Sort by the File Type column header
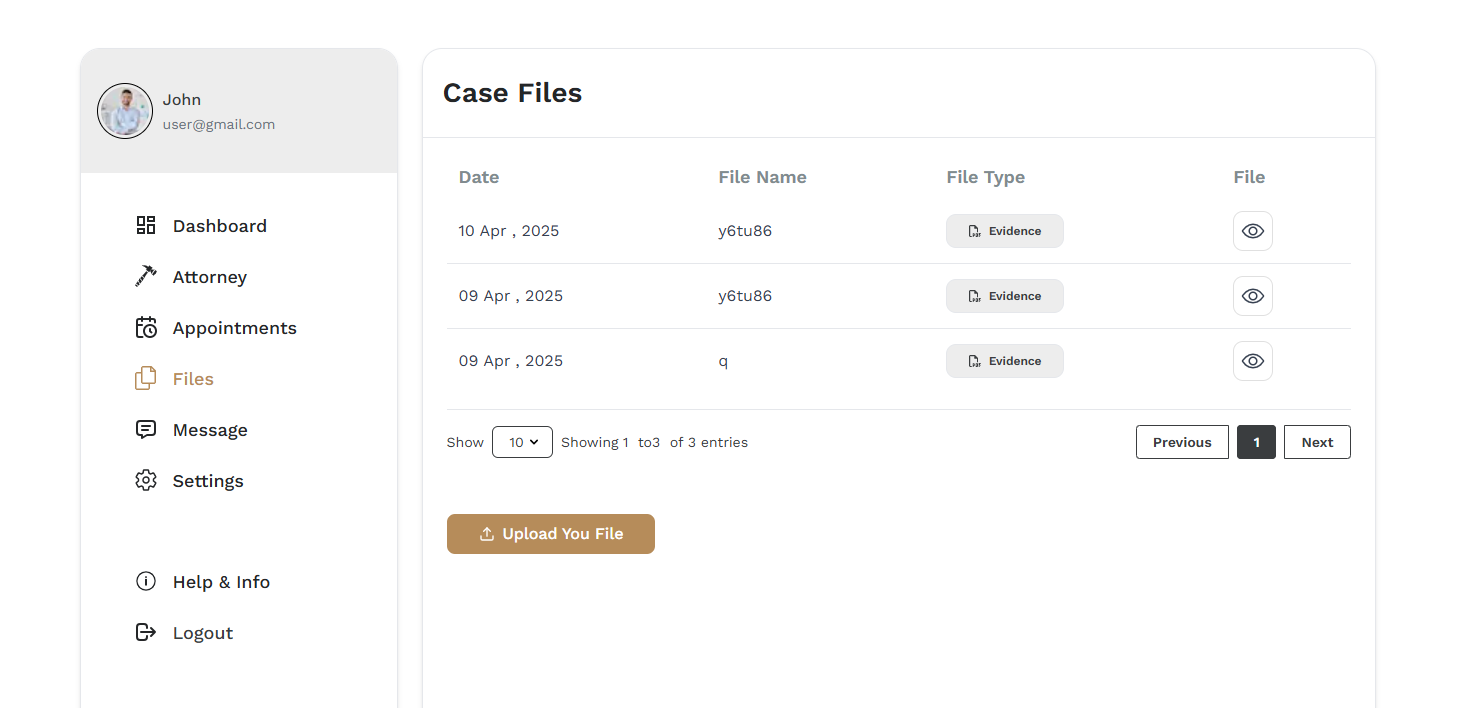1479x708 pixels. click(x=986, y=177)
